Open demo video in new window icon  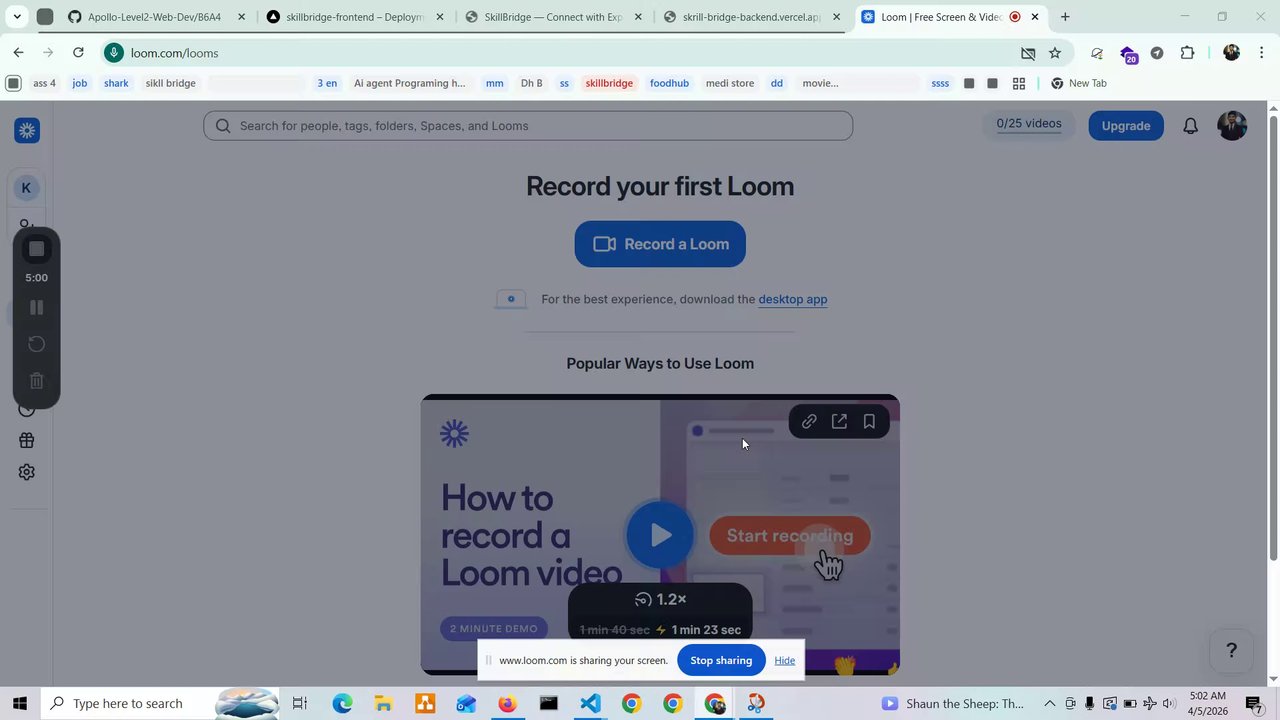pyautogui.click(x=839, y=422)
